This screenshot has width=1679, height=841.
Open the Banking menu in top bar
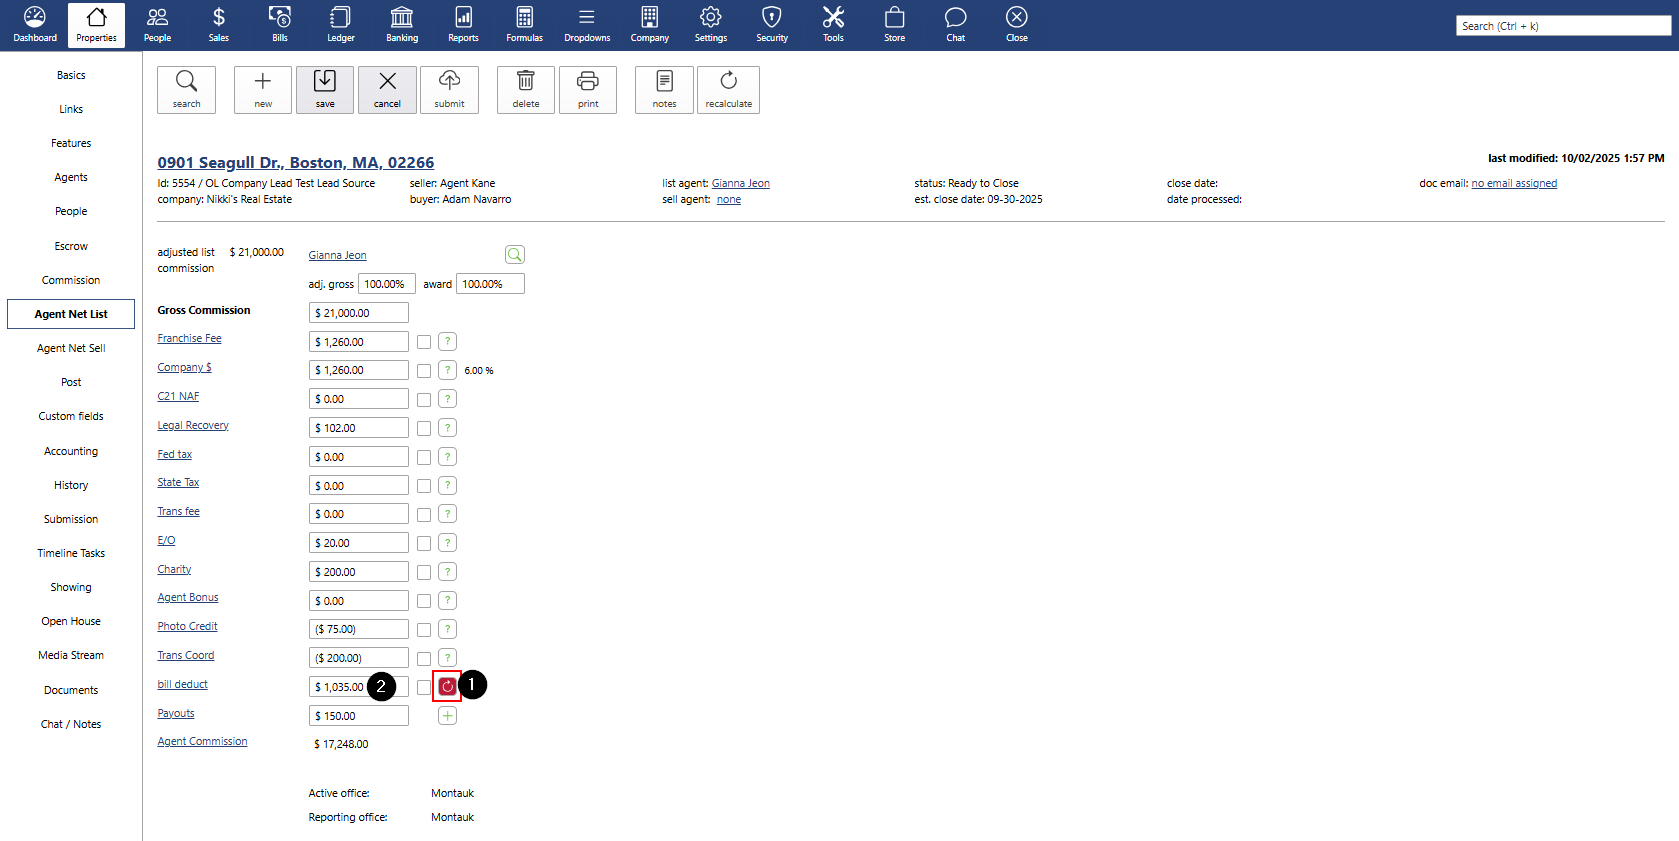pyautogui.click(x=402, y=25)
